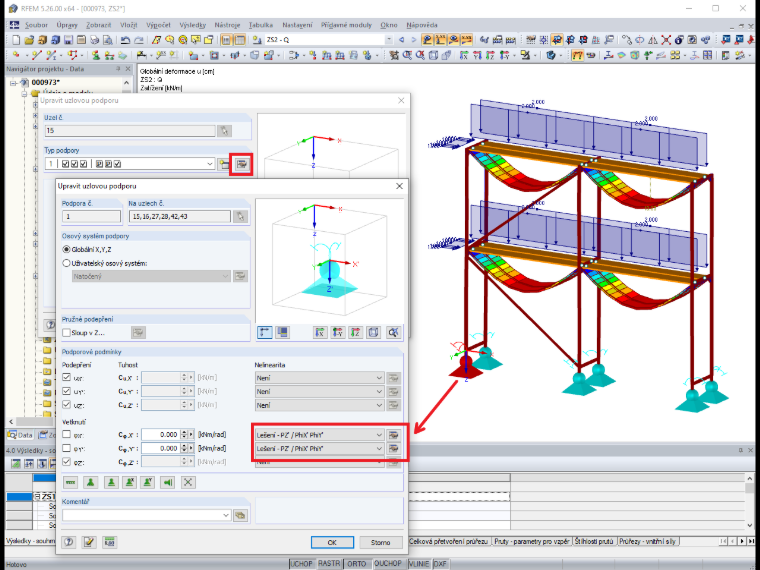Viewport: 760px width, 570px height.
Task: Click the Storno button
Action: point(380,542)
